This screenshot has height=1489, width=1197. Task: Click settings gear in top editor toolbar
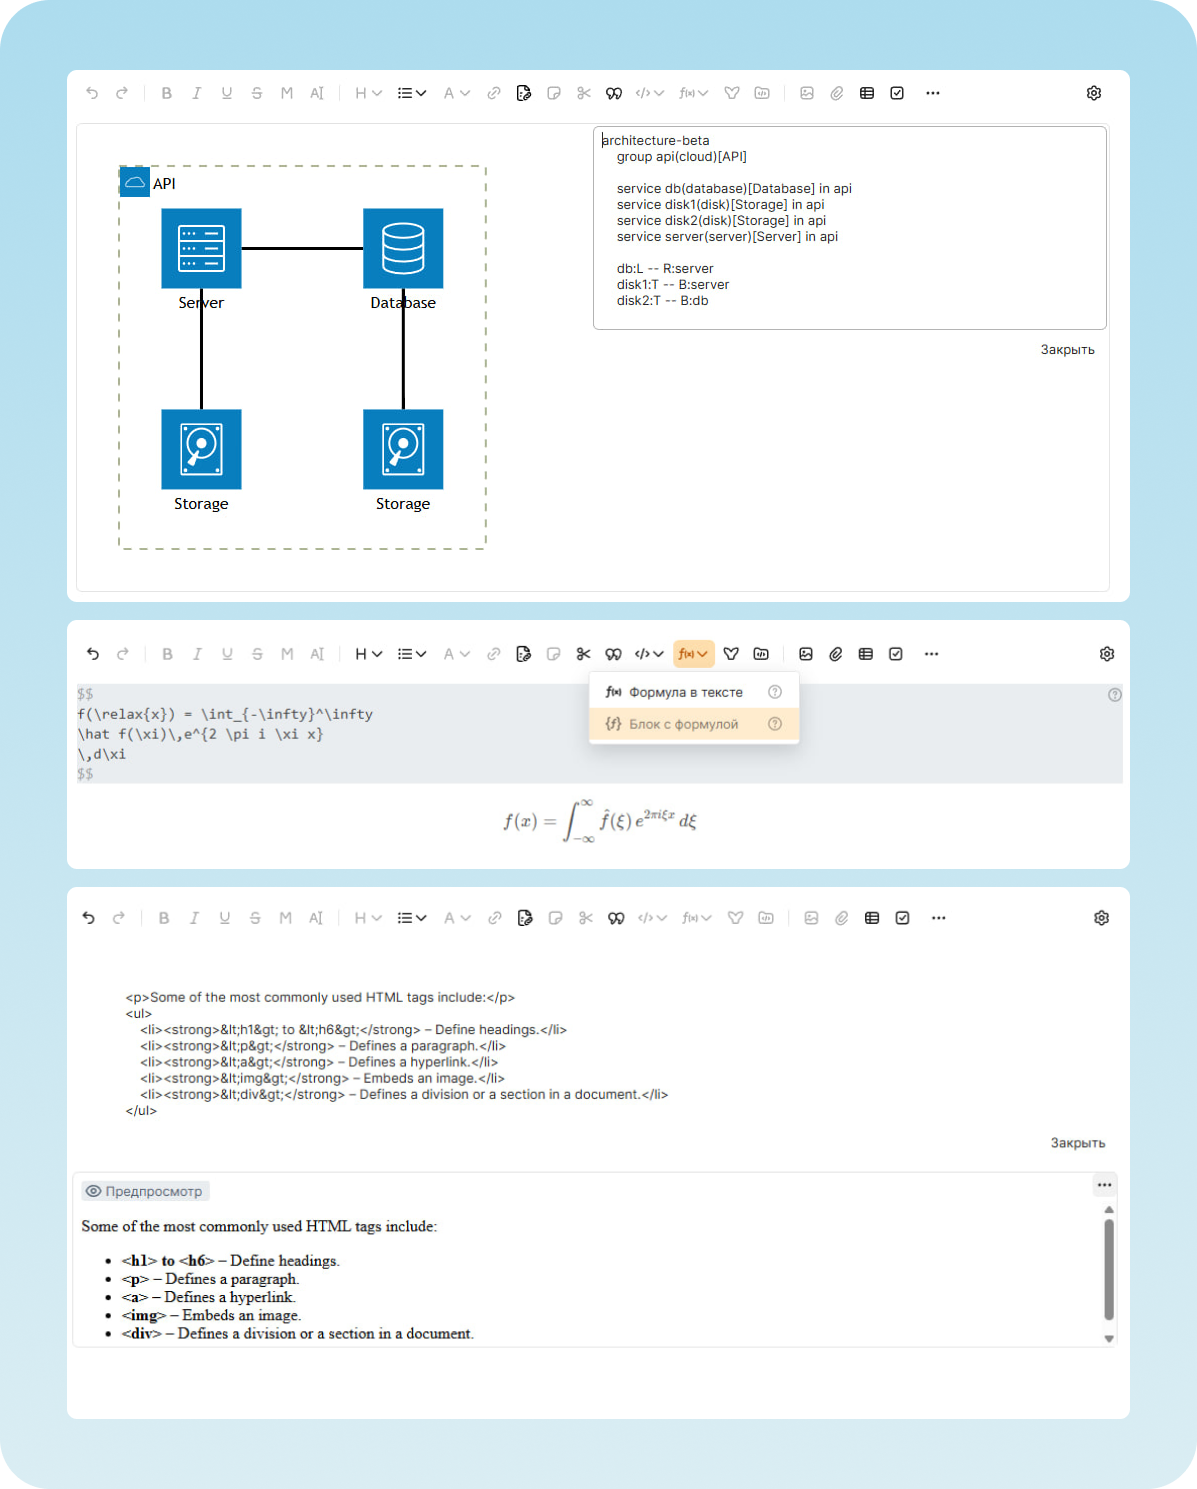(1093, 93)
